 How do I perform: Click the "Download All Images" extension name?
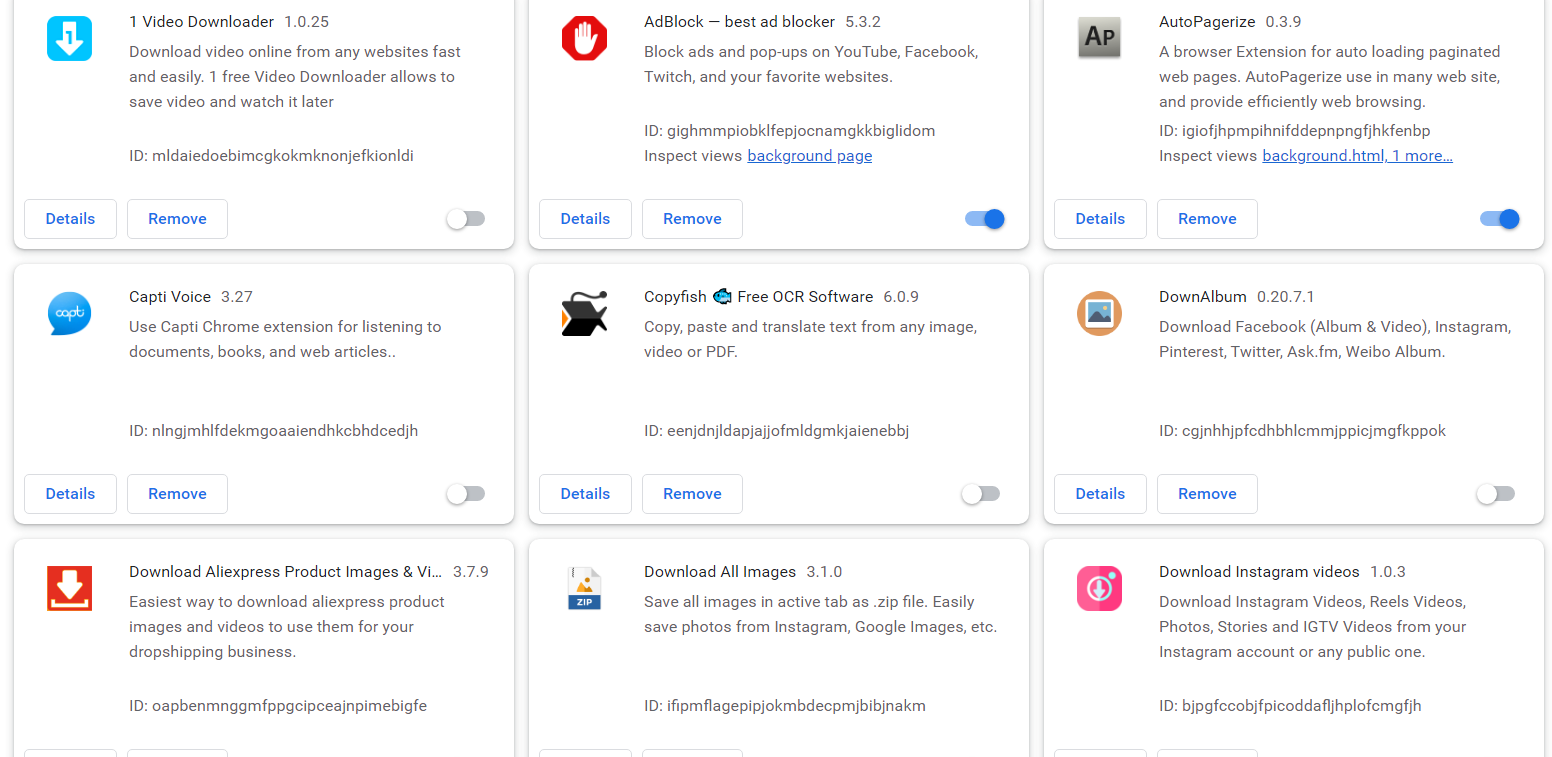(x=720, y=571)
